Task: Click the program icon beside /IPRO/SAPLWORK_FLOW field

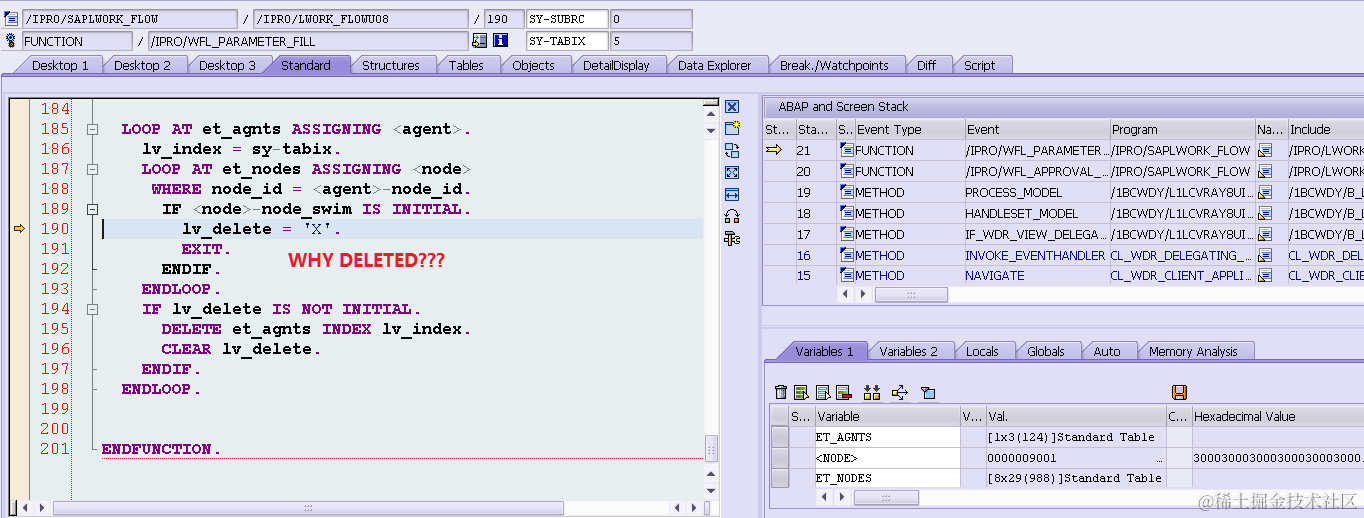Action: pos(11,19)
